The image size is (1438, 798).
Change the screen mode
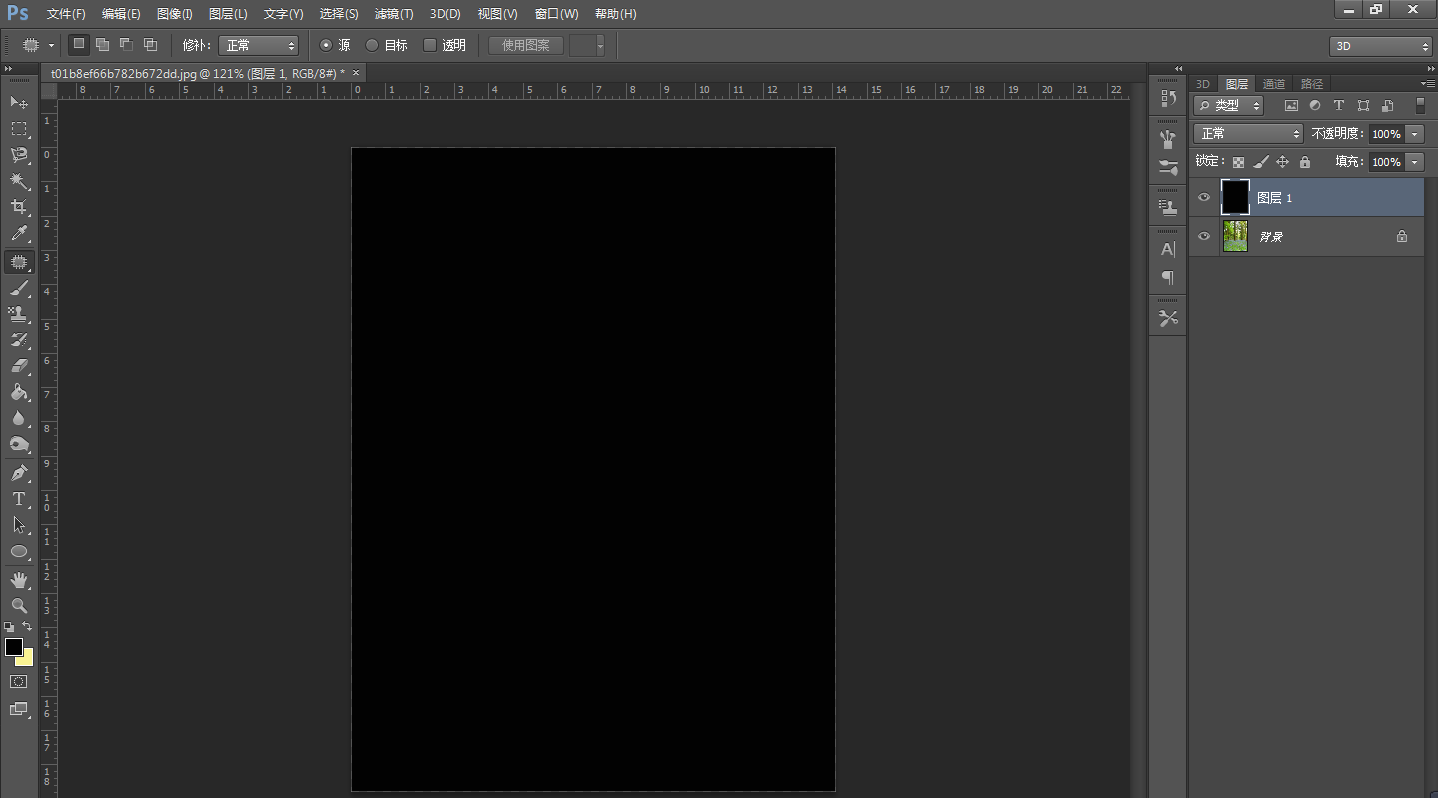pos(19,709)
